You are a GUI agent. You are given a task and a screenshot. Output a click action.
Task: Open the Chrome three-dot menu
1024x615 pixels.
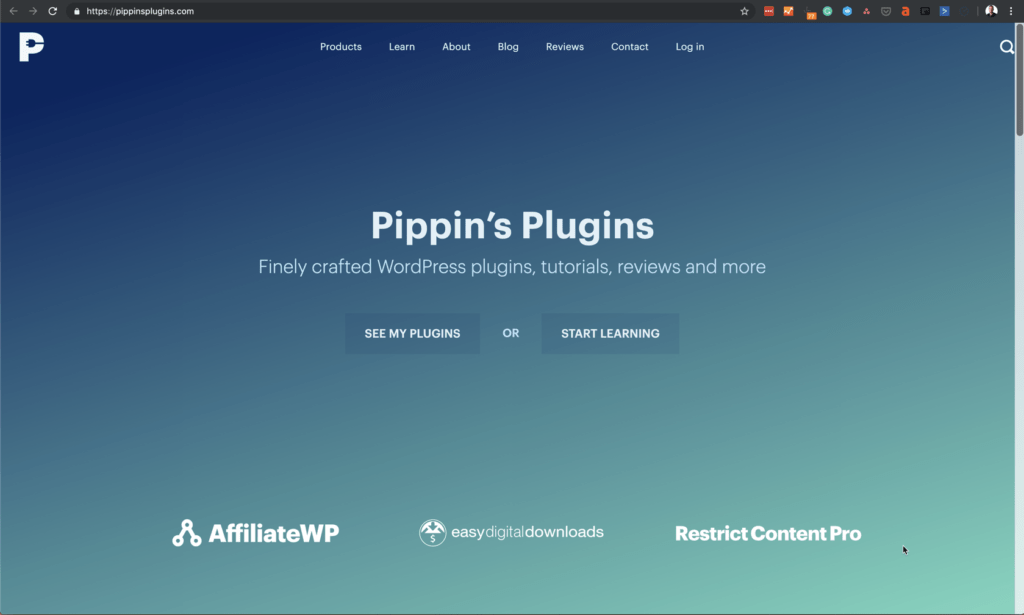(x=1011, y=11)
